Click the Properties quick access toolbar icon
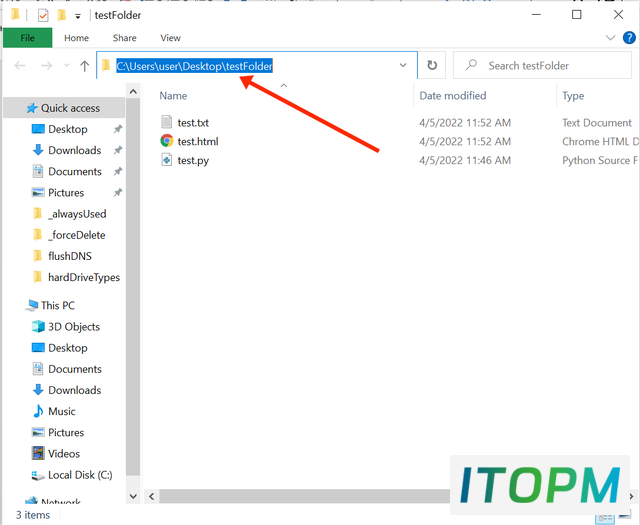This screenshot has width=640, height=525. pos(43,16)
